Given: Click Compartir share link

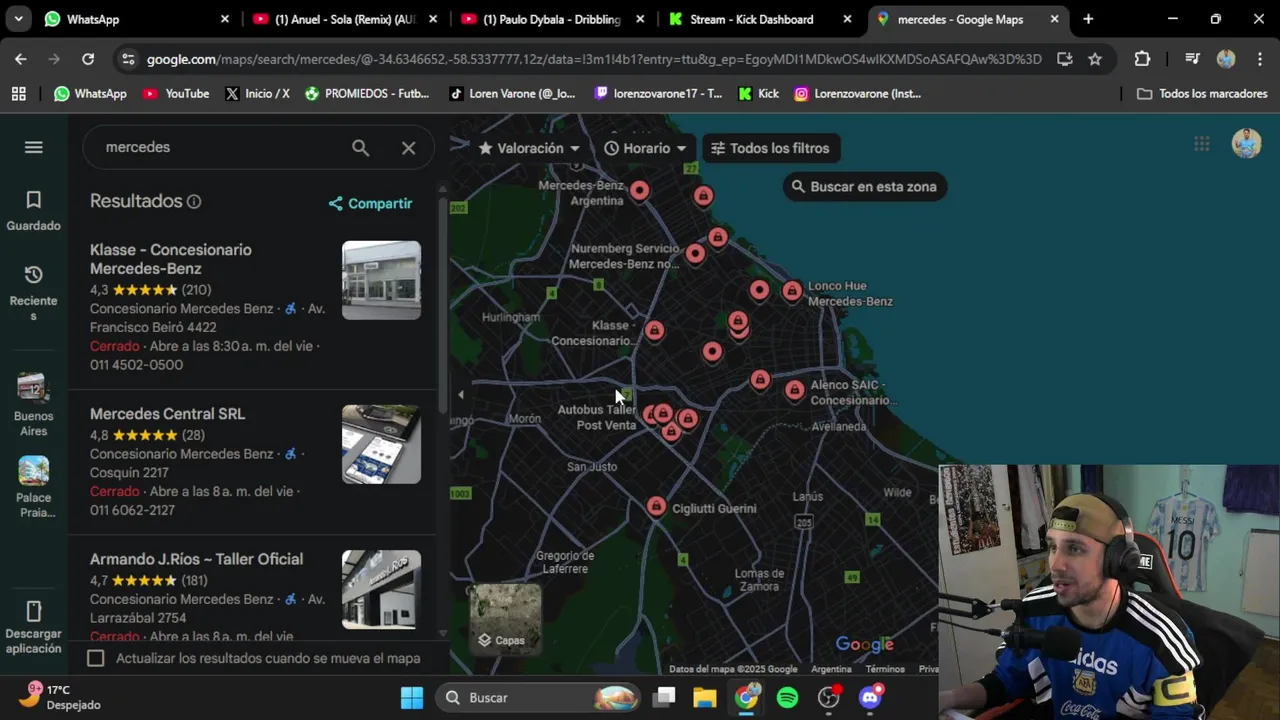Looking at the screenshot, I should point(370,203).
